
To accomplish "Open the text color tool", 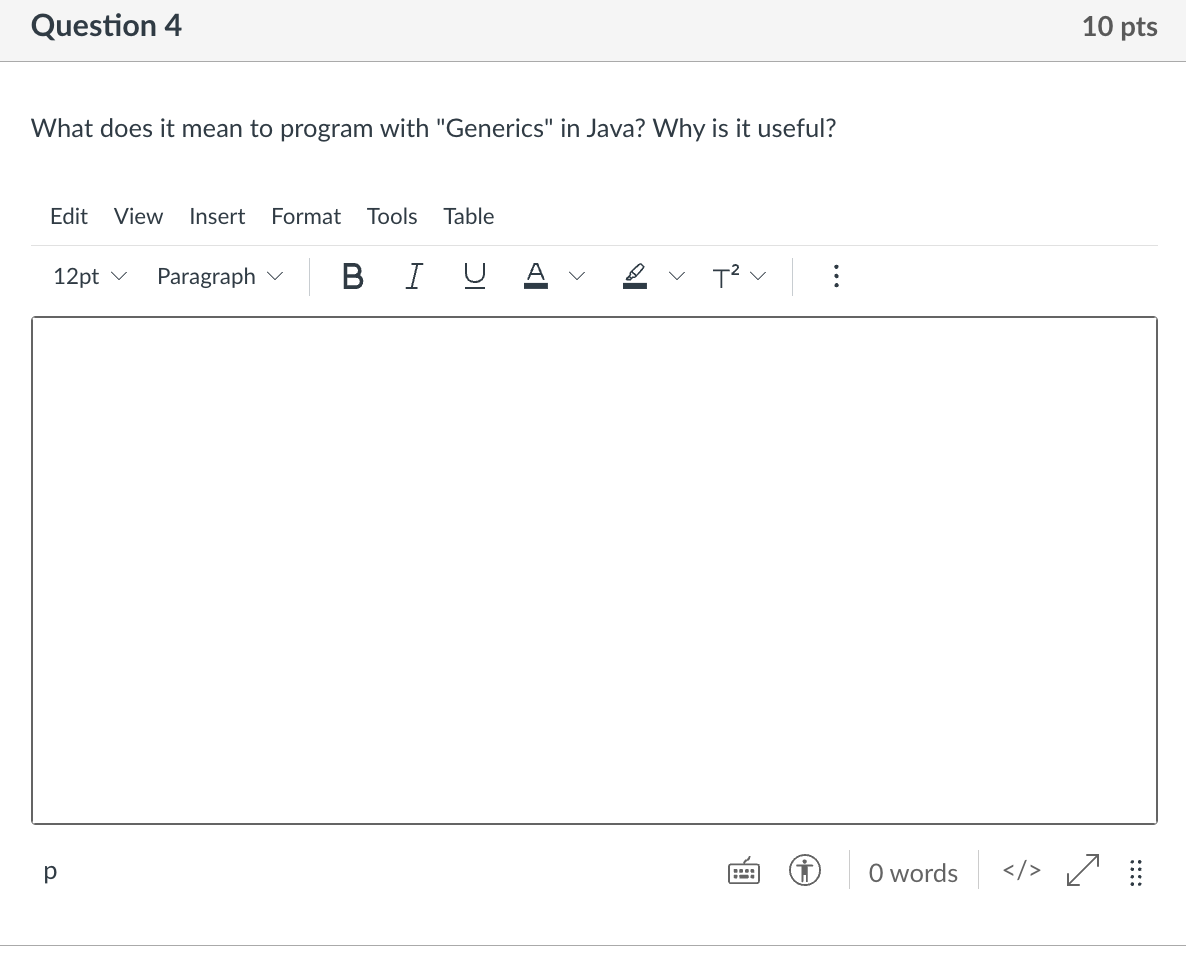I will click(x=536, y=276).
